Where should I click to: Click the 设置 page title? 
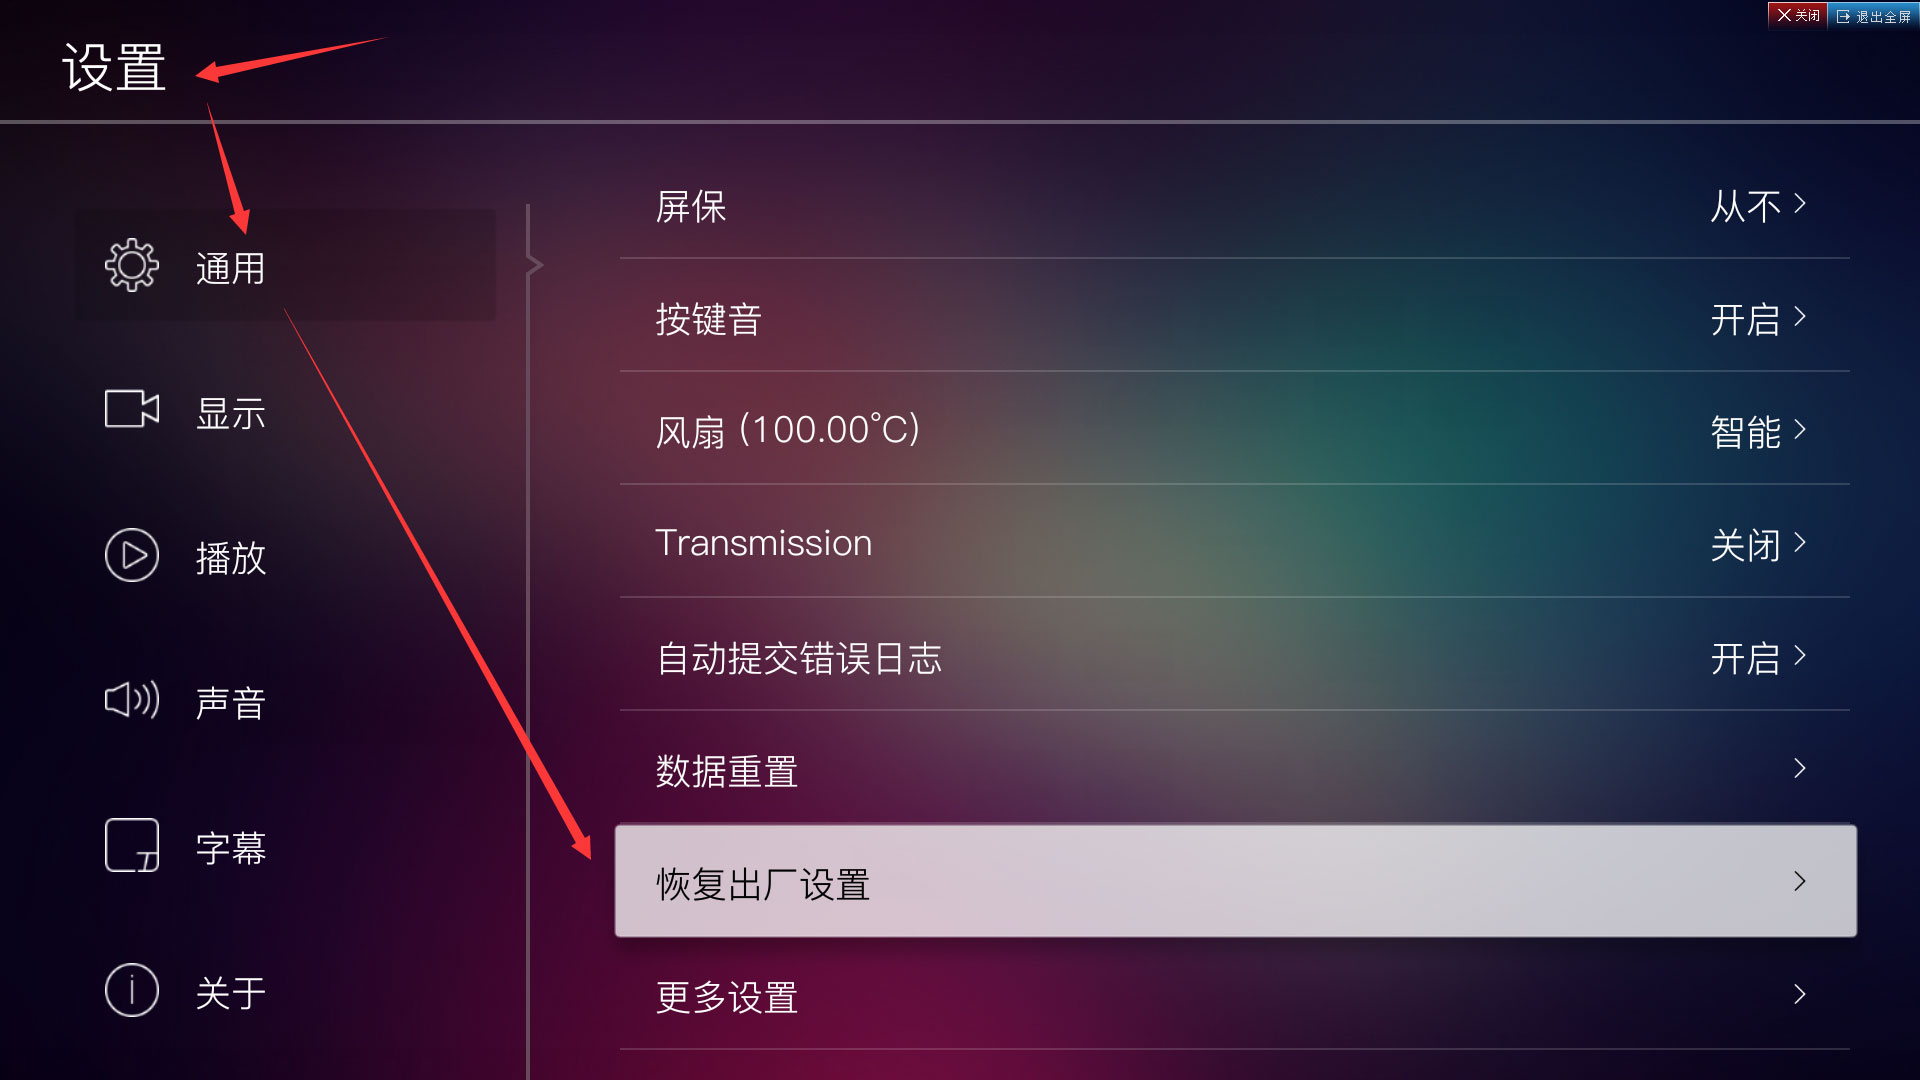pos(114,68)
